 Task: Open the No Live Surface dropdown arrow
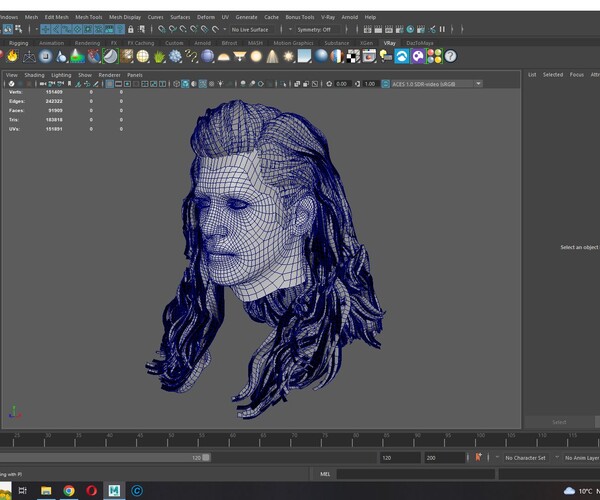tap(225, 29)
